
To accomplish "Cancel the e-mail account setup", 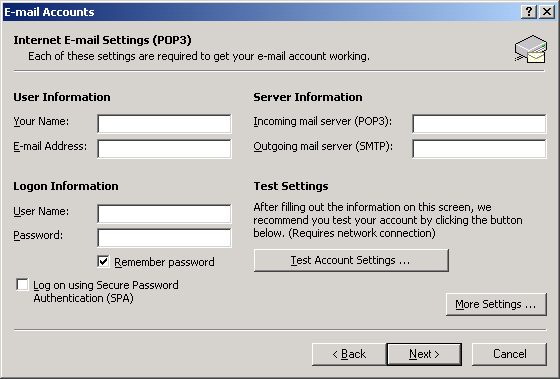I will coord(509,354).
